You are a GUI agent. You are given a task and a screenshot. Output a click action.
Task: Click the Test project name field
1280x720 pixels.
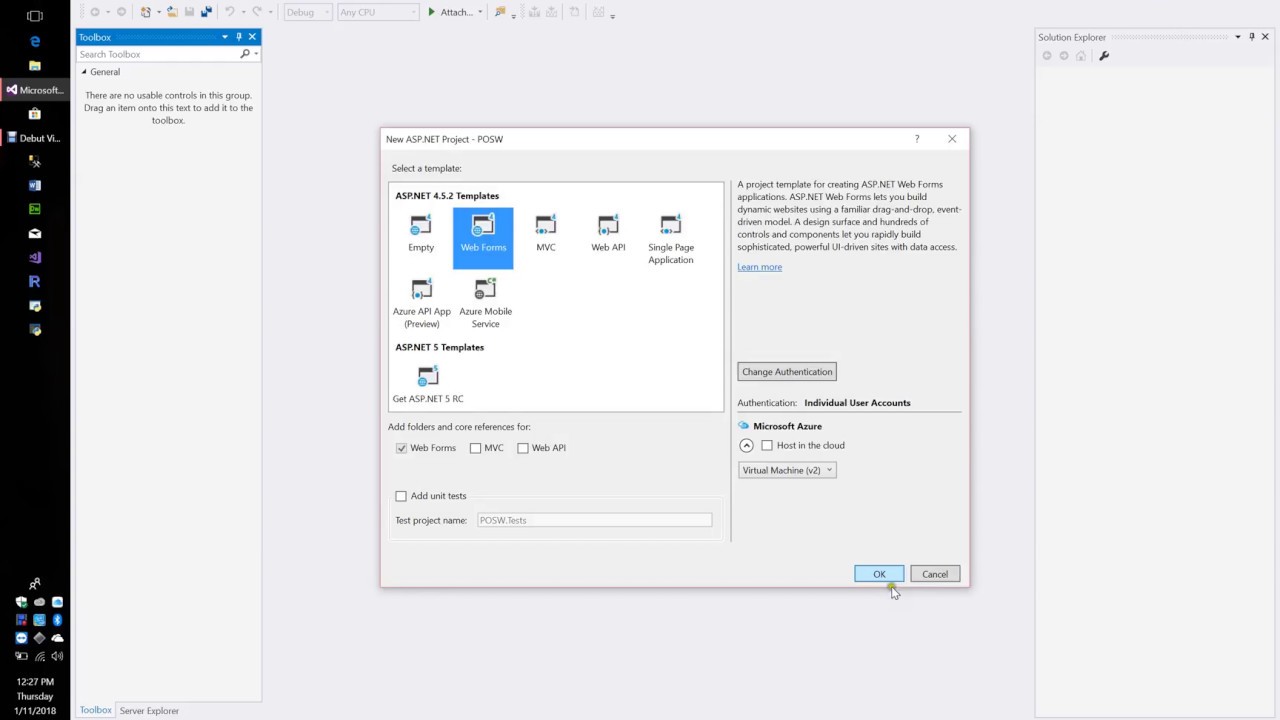pos(594,520)
